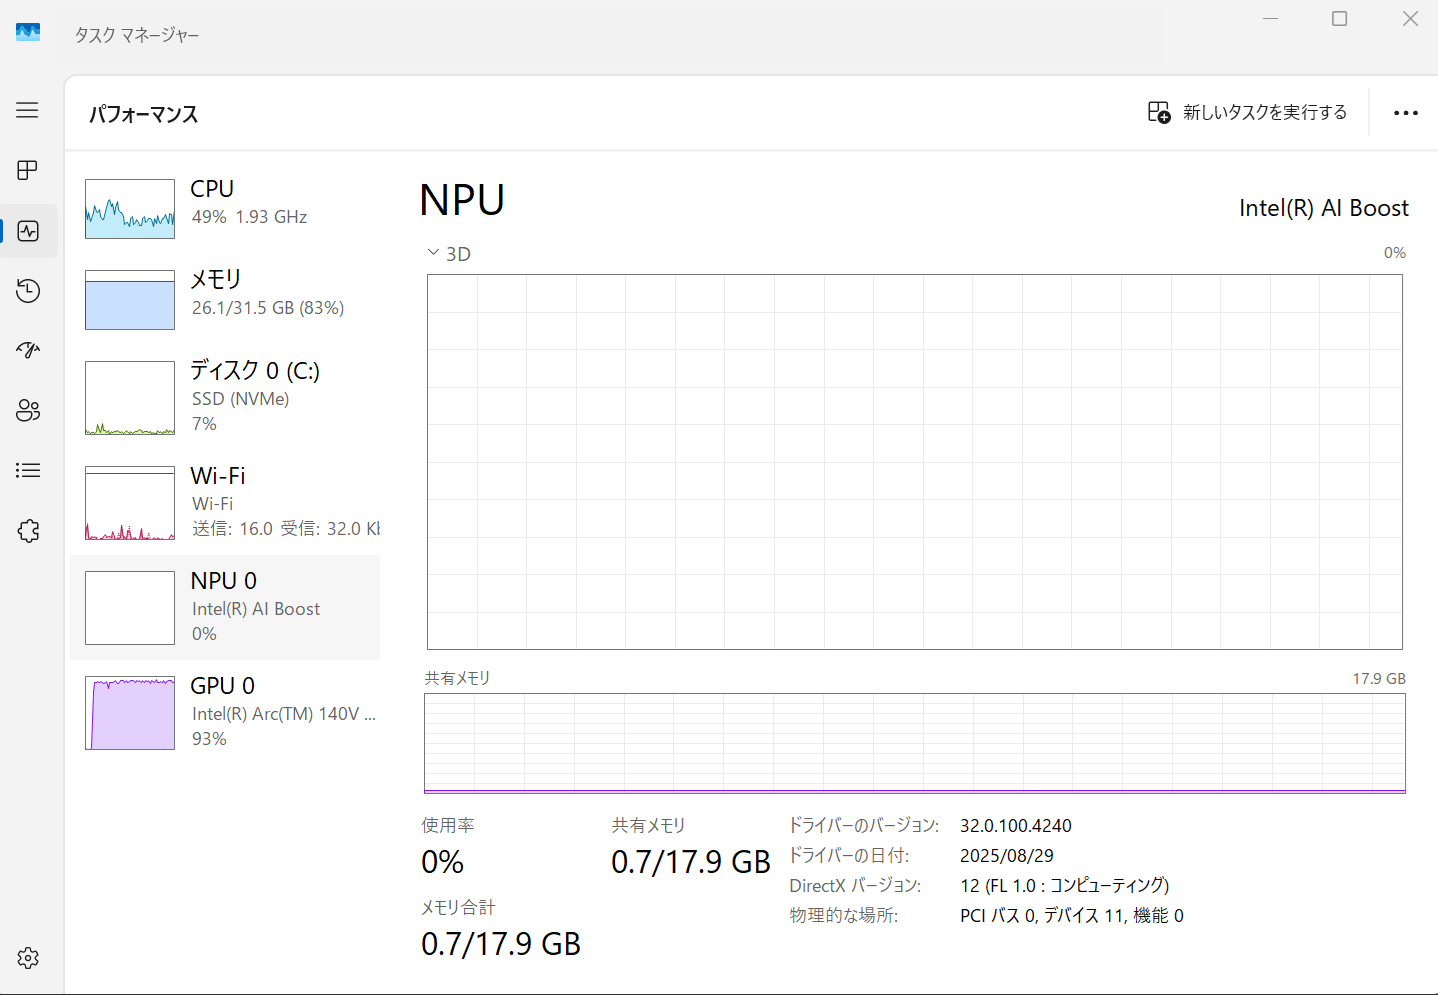
Task: Open Task Manager settings gear
Action: [x=28, y=958]
